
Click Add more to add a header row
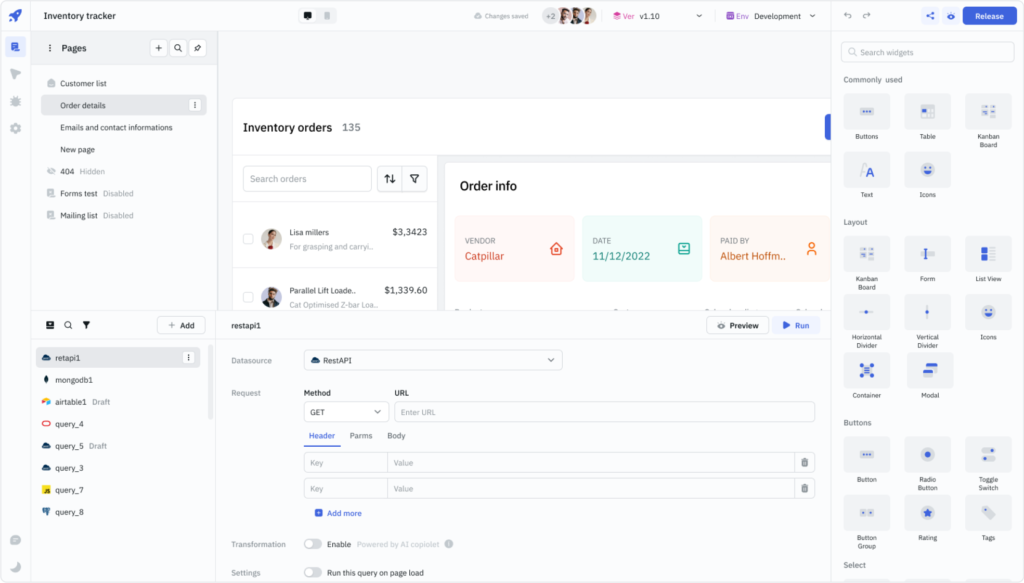[336, 513]
